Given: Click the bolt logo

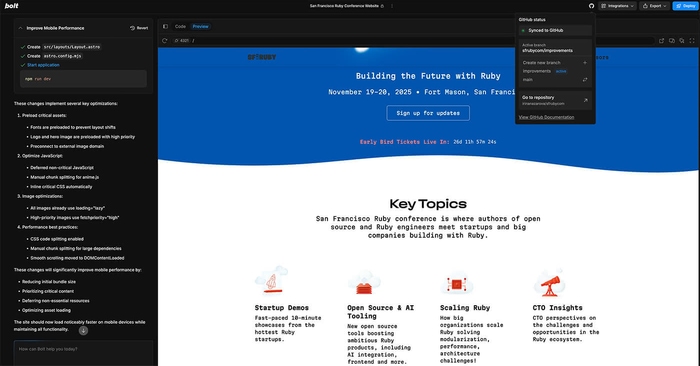Looking at the screenshot, I should (x=12, y=6).
